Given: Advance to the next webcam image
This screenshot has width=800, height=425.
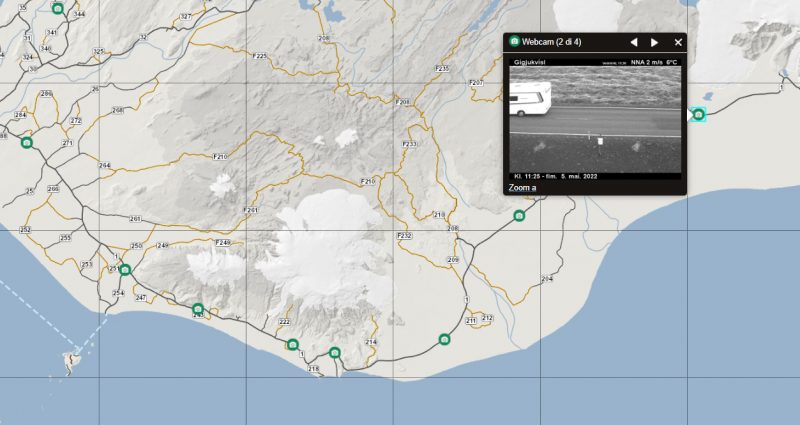Looking at the screenshot, I should (655, 42).
